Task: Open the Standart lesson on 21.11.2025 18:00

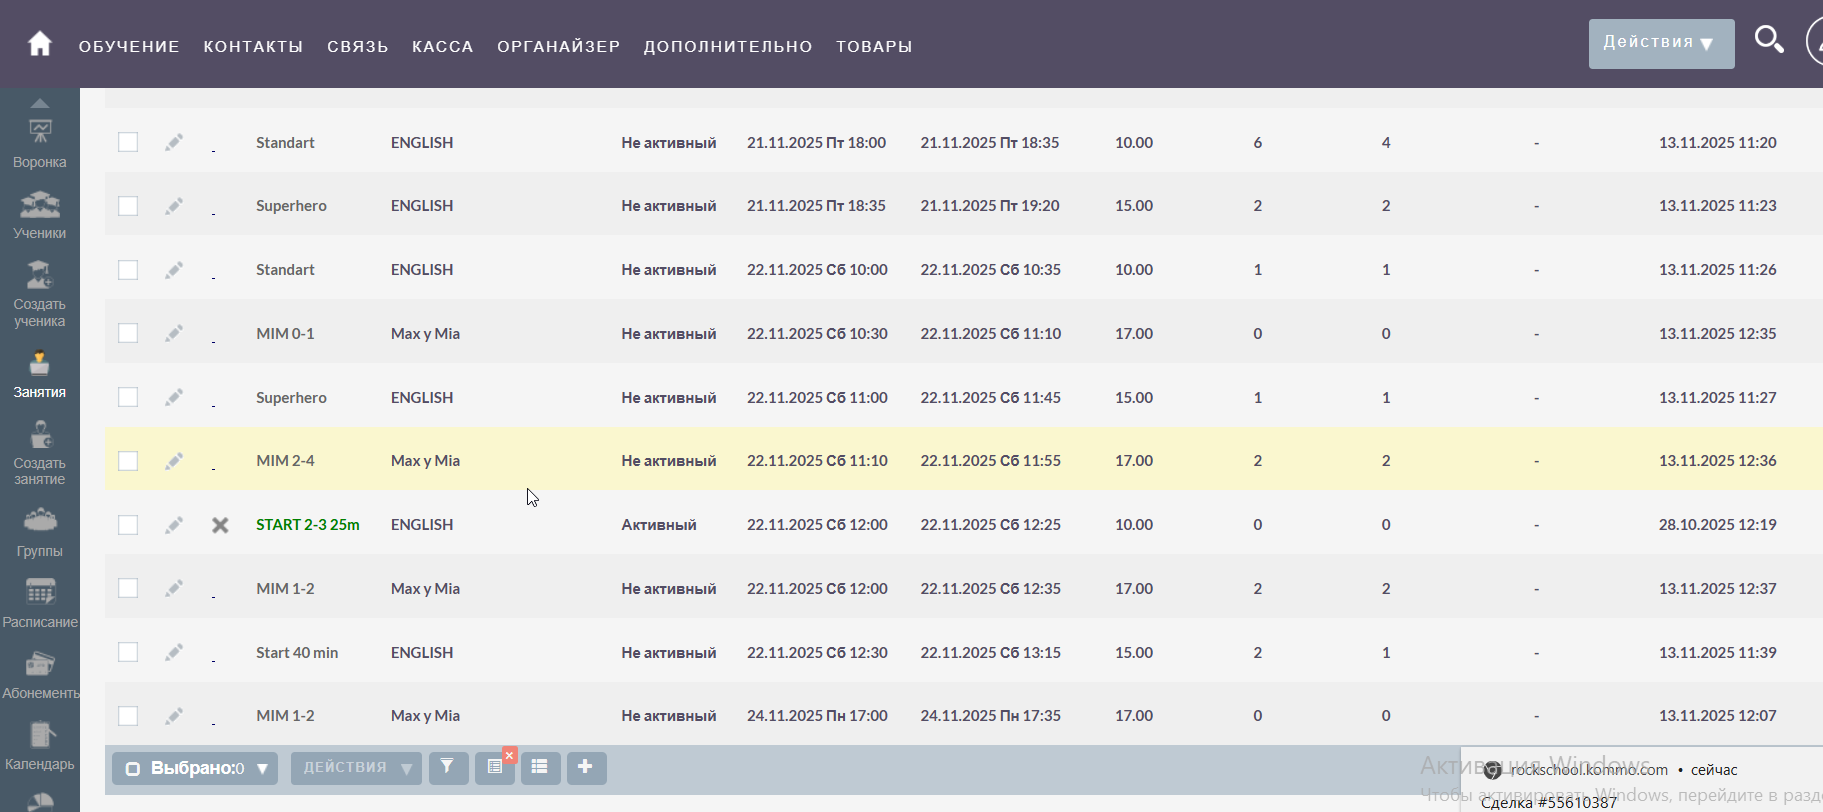Action: pos(285,143)
